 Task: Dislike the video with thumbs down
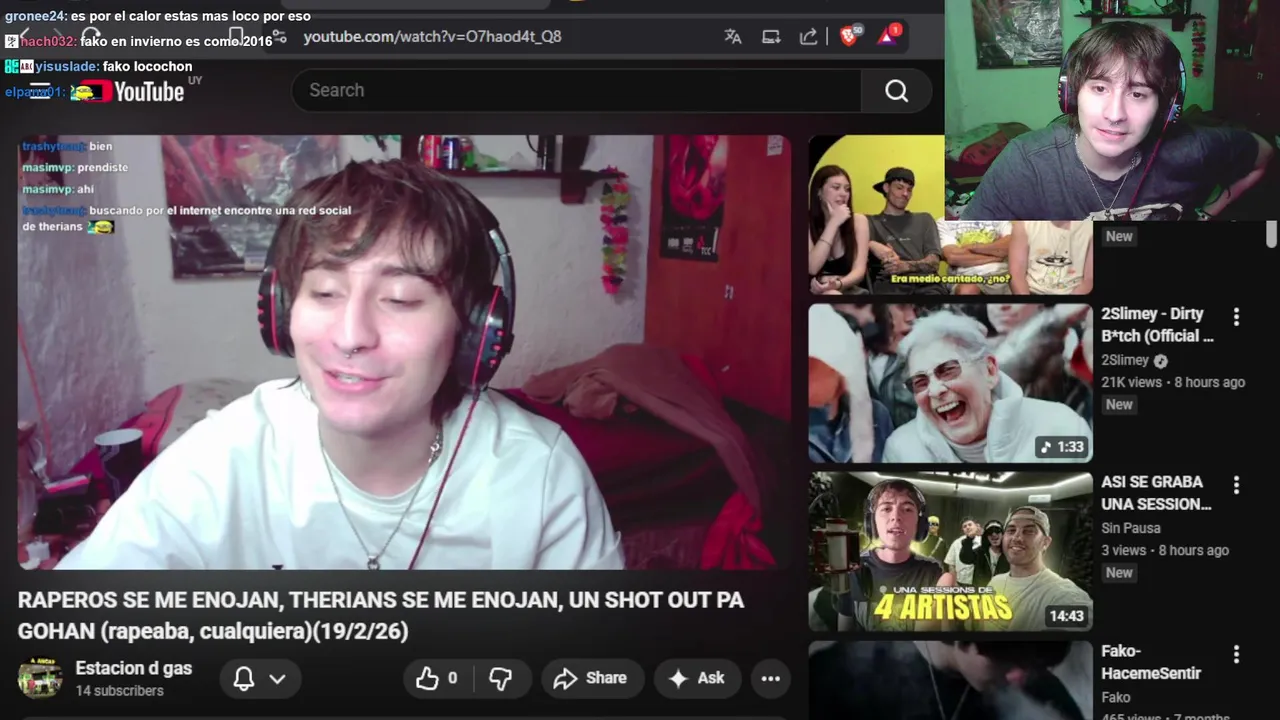501,678
